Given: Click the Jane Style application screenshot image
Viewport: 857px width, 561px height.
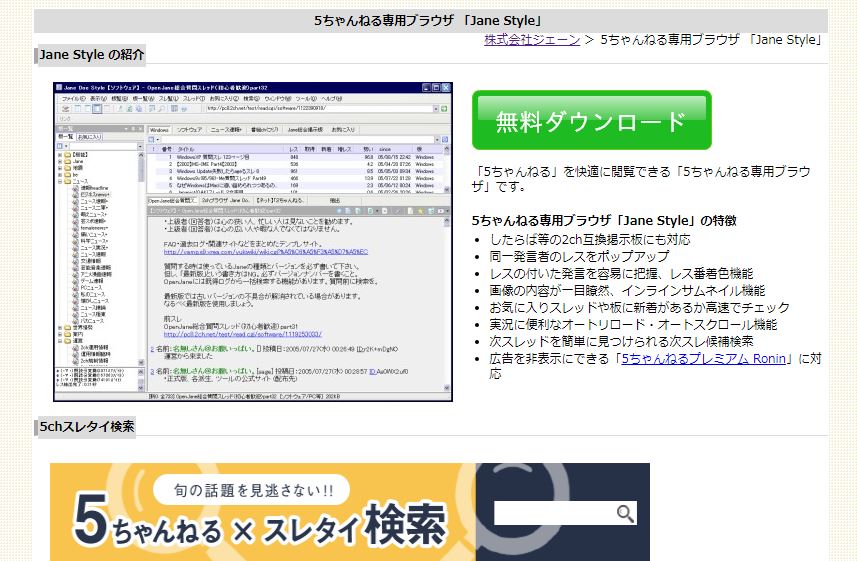Looking at the screenshot, I should (x=253, y=242).
